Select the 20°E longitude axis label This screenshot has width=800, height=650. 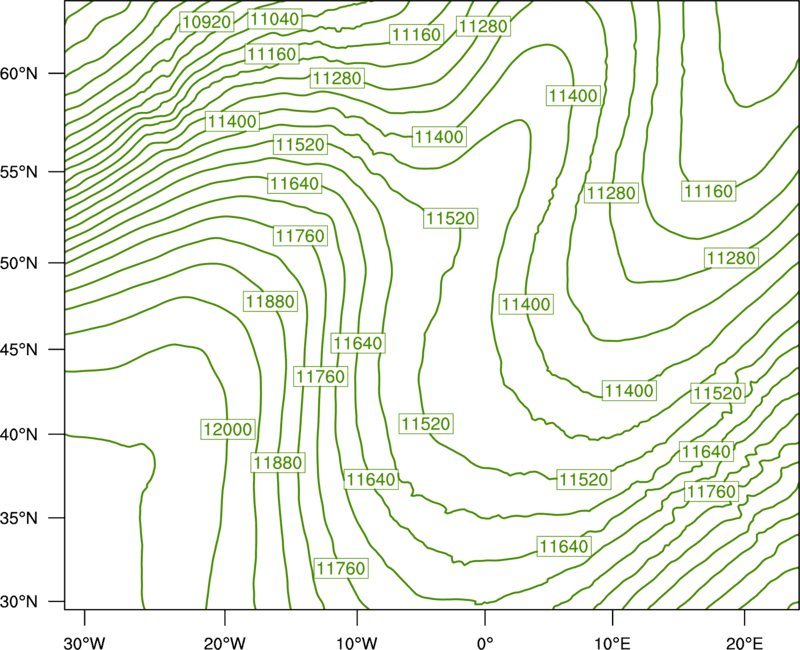[744, 643]
